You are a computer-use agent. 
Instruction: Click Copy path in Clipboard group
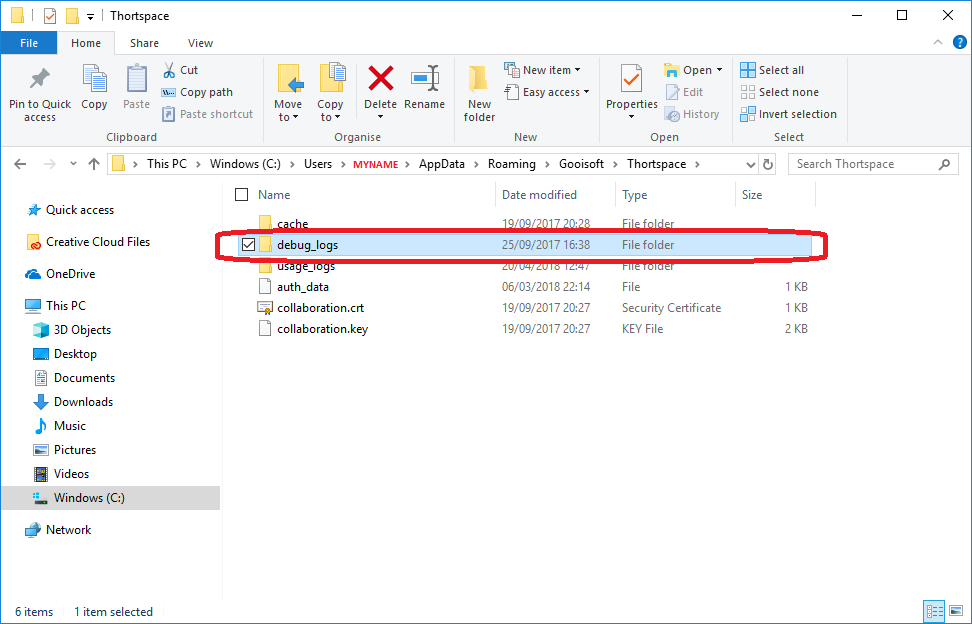tap(197, 92)
